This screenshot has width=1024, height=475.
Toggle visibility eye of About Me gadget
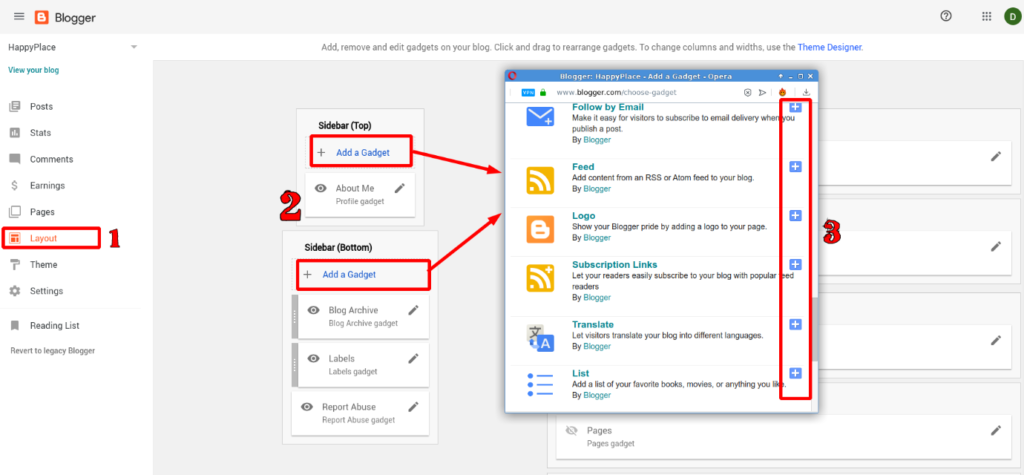pos(321,188)
